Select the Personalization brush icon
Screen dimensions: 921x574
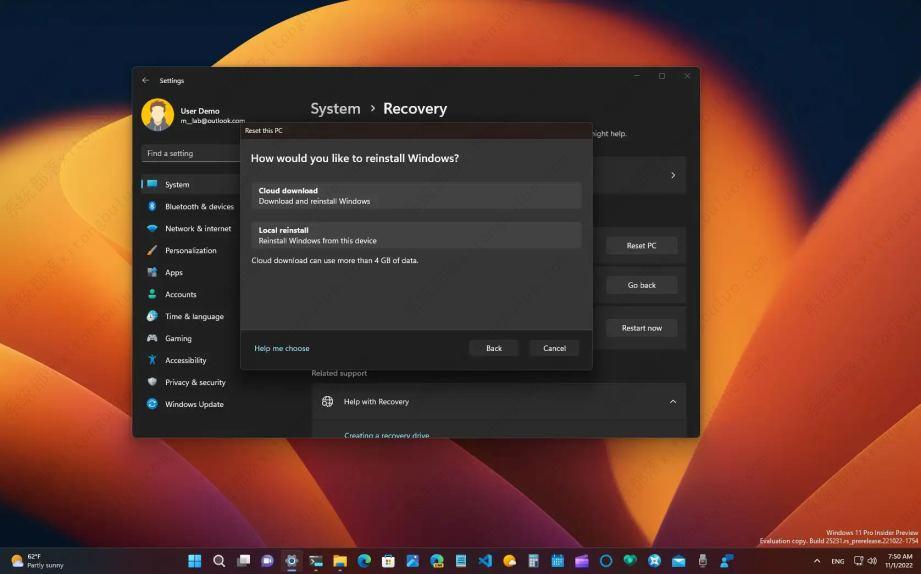coord(152,251)
